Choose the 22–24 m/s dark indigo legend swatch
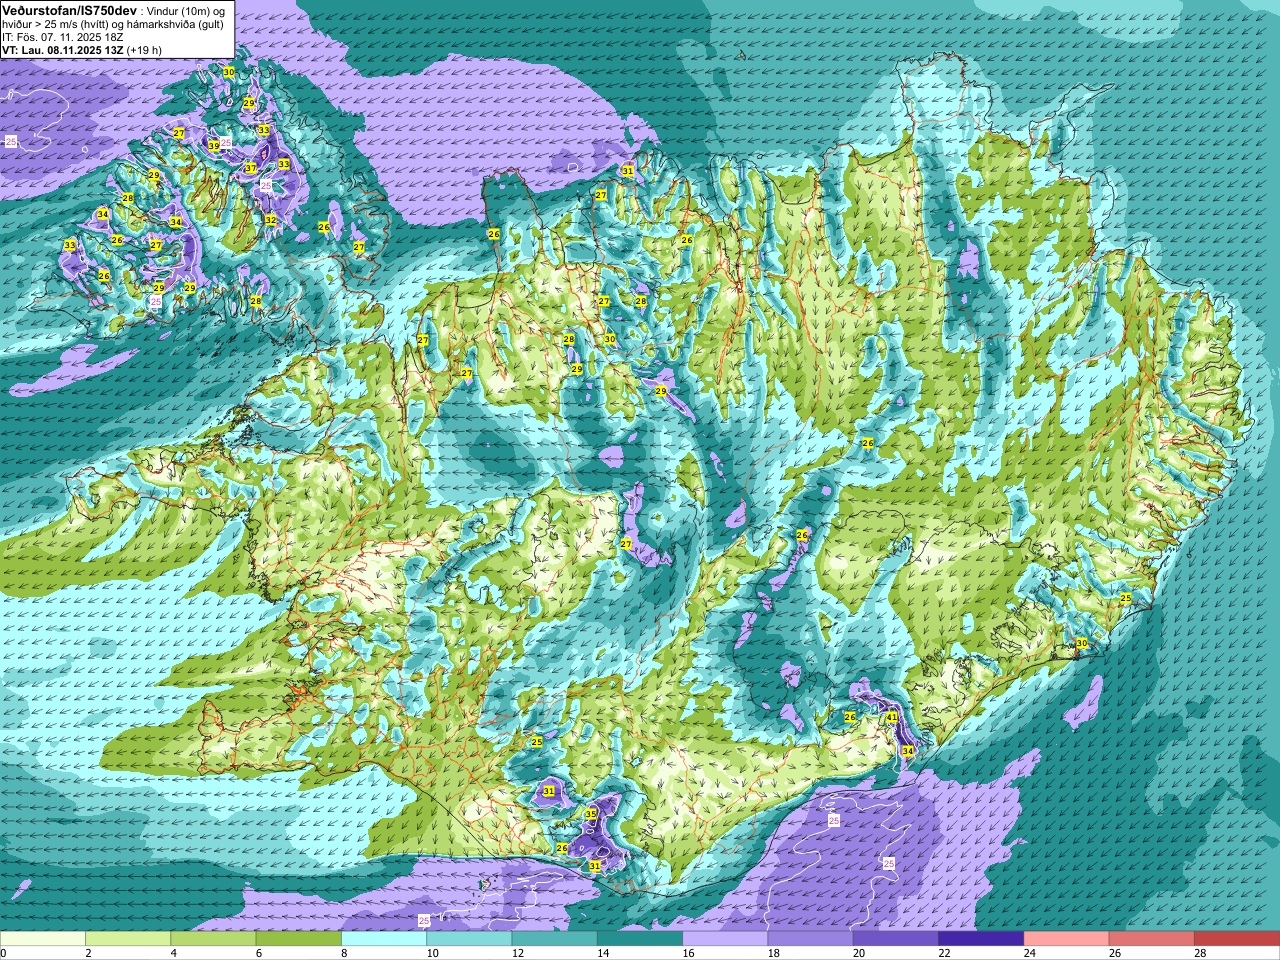Viewport: 1280px width, 960px height. (981, 939)
